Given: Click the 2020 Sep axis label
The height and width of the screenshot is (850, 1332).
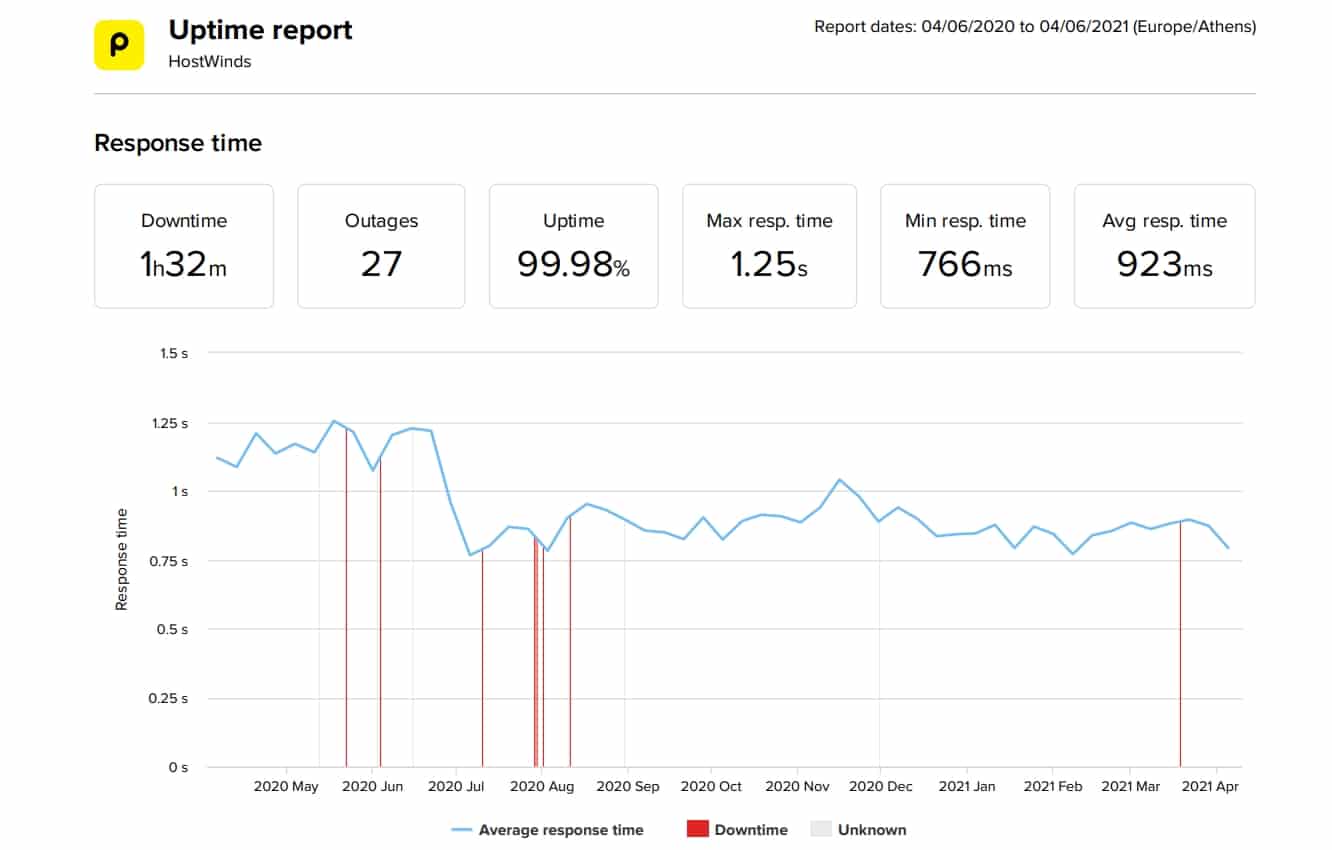Looking at the screenshot, I should [x=628, y=787].
